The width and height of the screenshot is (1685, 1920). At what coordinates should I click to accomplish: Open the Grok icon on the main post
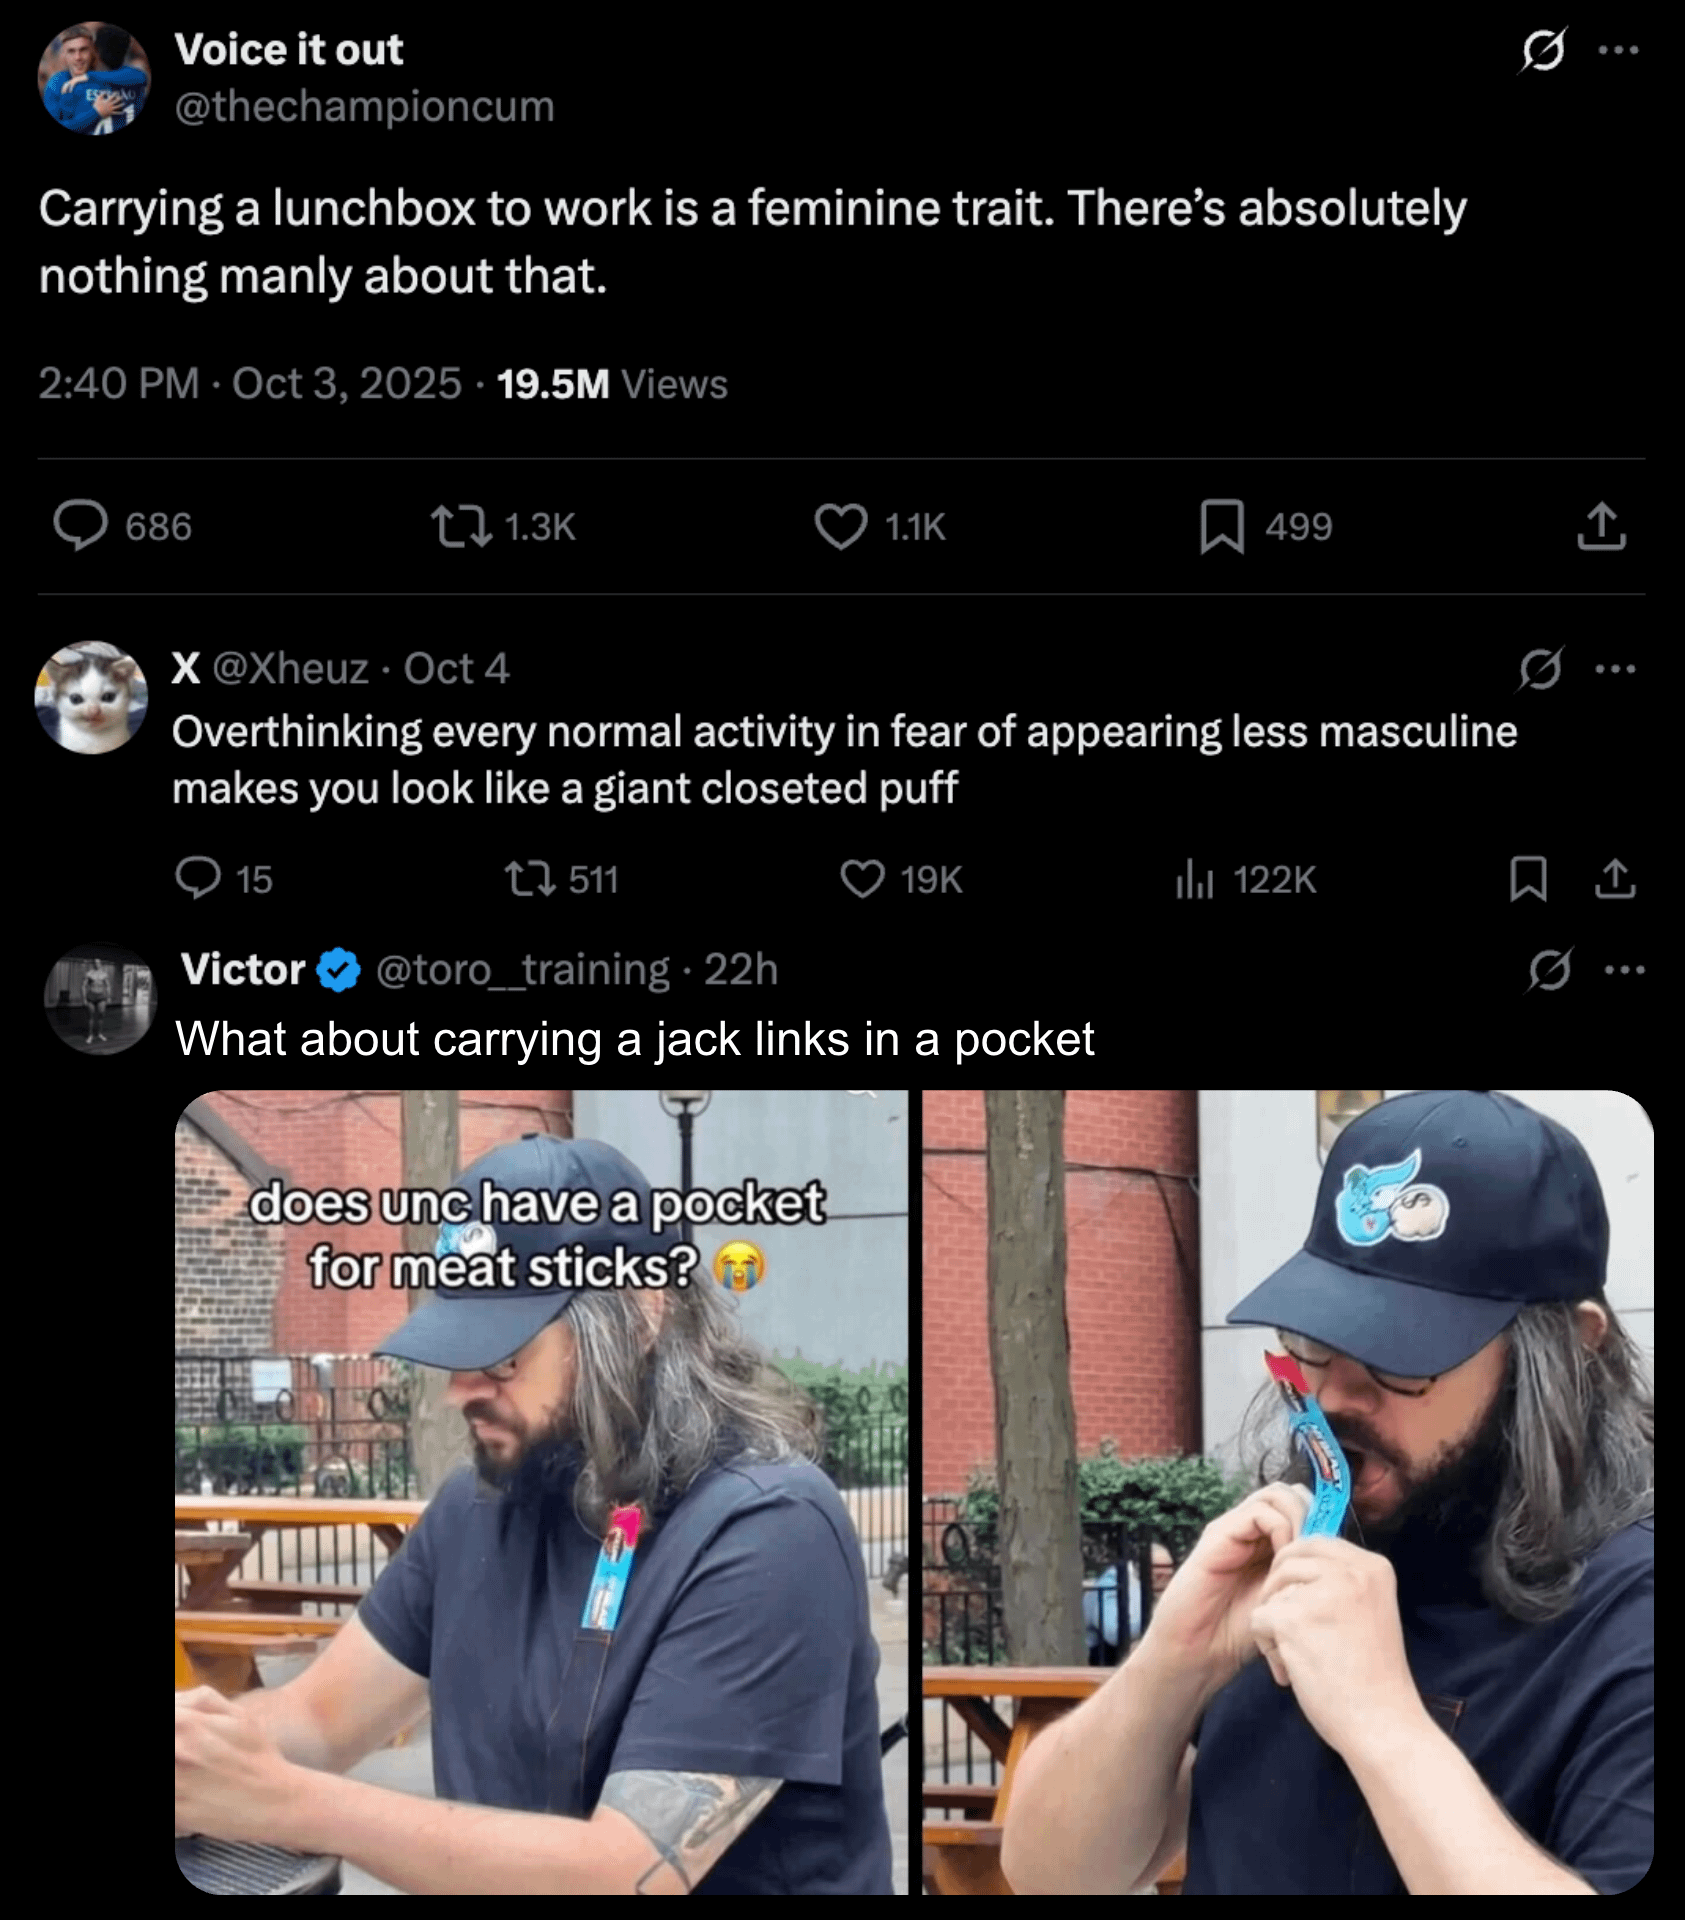coord(1542,50)
